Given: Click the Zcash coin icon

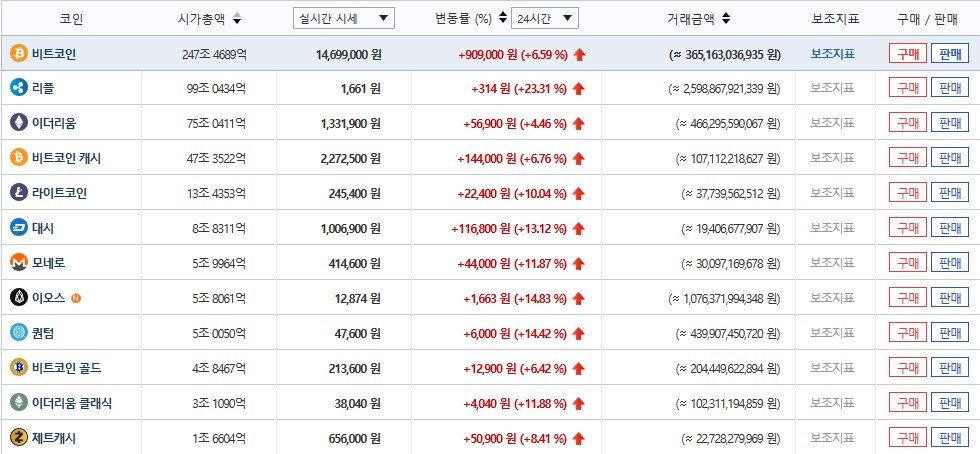Looking at the screenshot, I should [18, 437].
